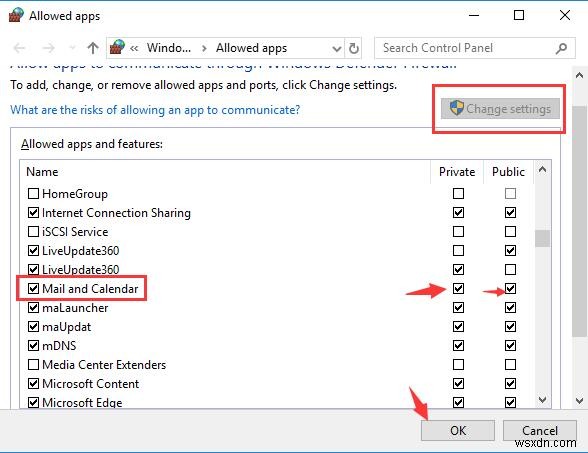Maximize the Allowed apps window

[519, 15]
